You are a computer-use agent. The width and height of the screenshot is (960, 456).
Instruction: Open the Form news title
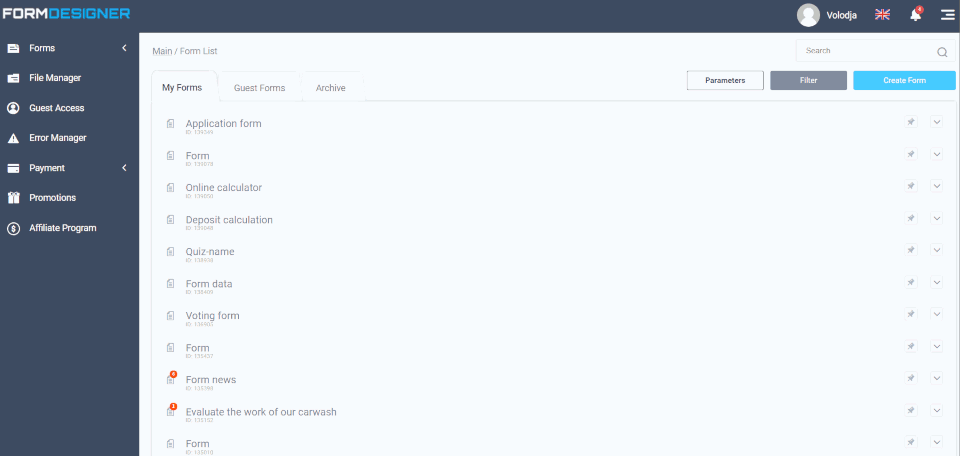pos(211,380)
